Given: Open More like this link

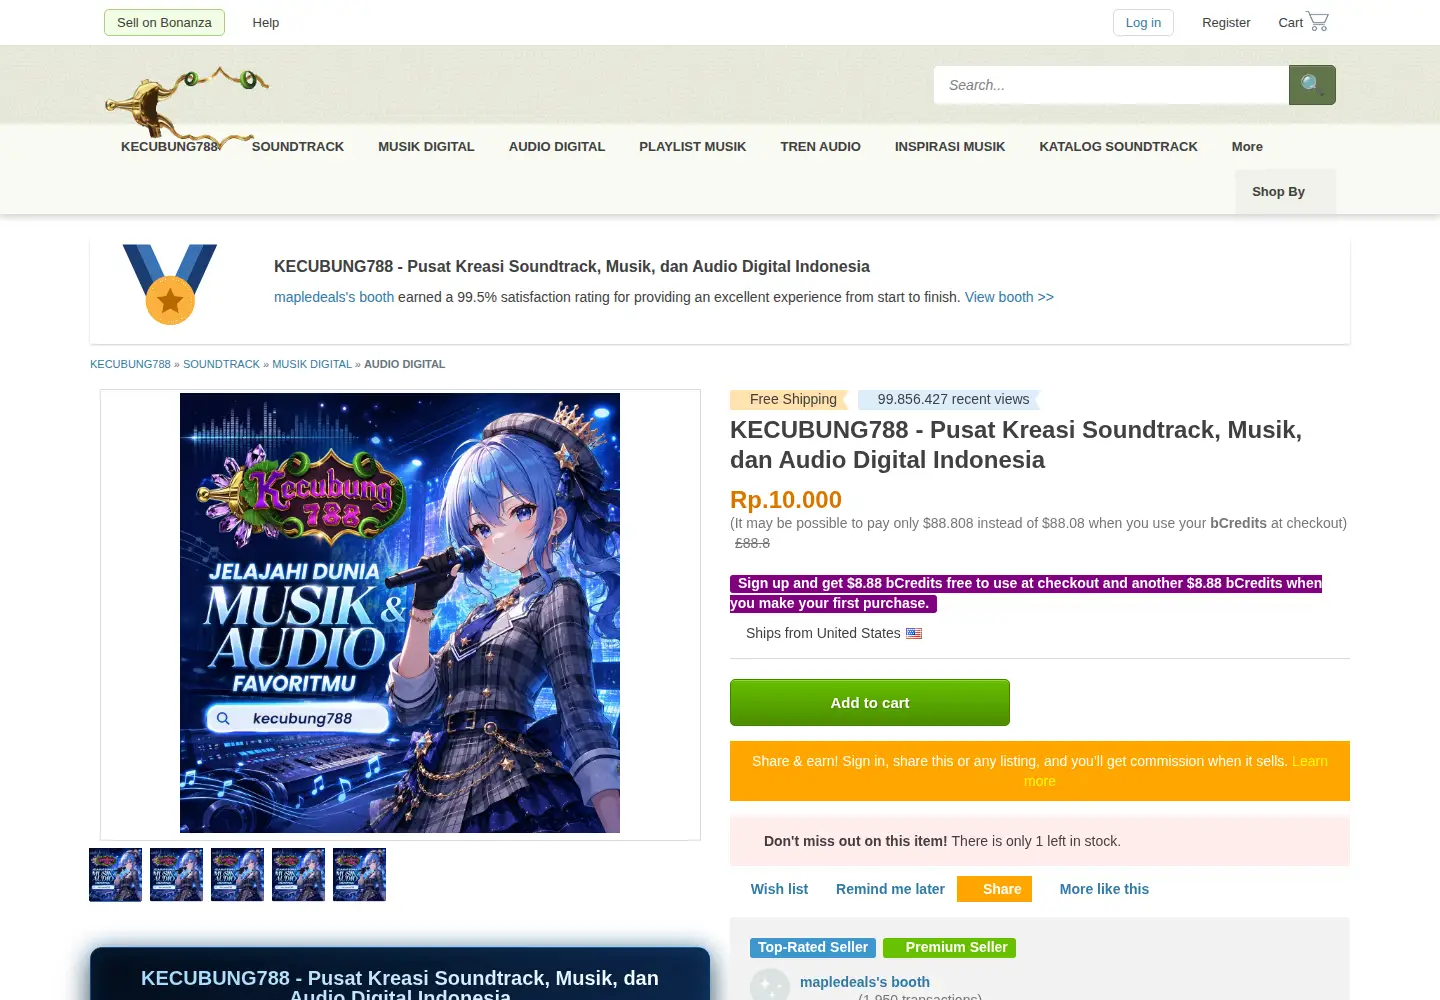Looking at the screenshot, I should pyautogui.click(x=1104, y=889).
